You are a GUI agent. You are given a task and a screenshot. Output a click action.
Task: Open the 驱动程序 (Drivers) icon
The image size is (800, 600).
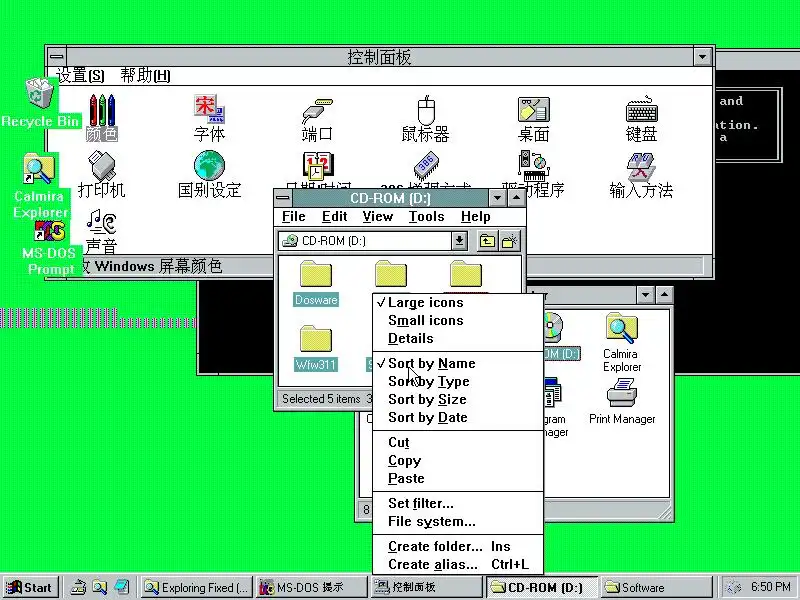(x=534, y=173)
